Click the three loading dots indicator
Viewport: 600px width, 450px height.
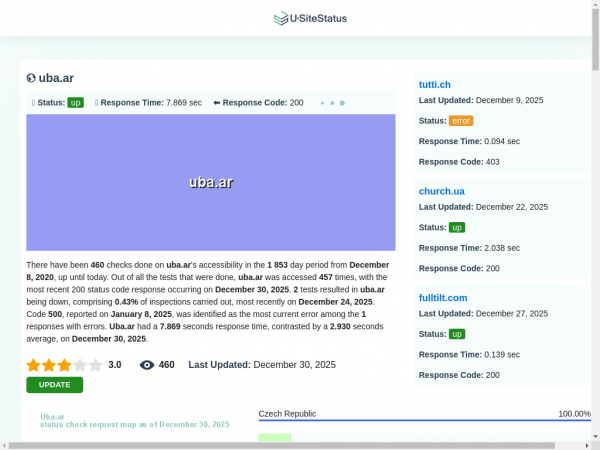tap(332, 103)
